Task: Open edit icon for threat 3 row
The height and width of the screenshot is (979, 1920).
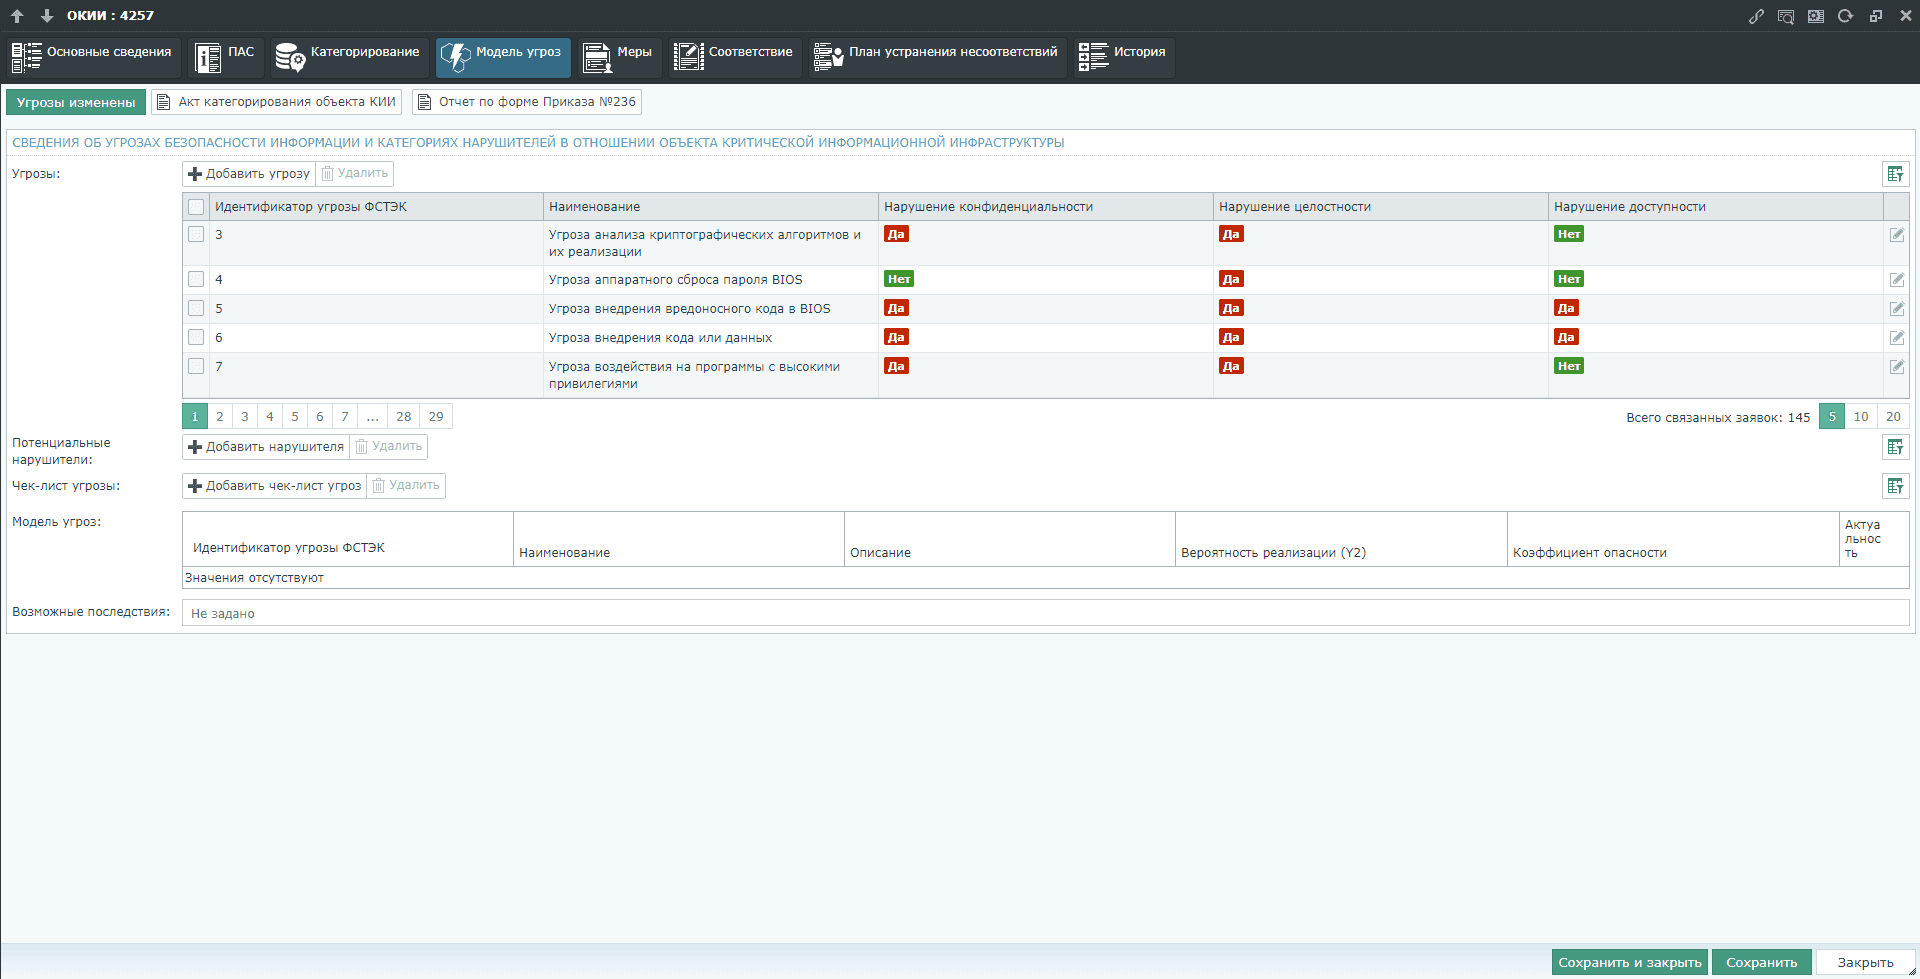Action: (x=1896, y=235)
